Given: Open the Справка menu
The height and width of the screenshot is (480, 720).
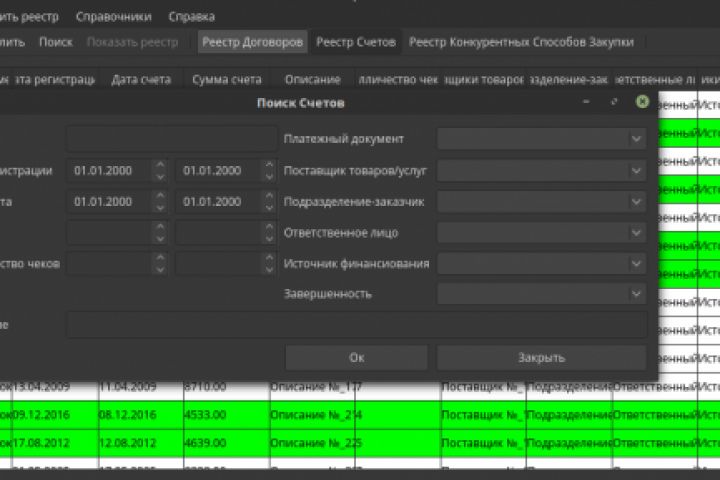Looking at the screenshot, I should (191, 17).
